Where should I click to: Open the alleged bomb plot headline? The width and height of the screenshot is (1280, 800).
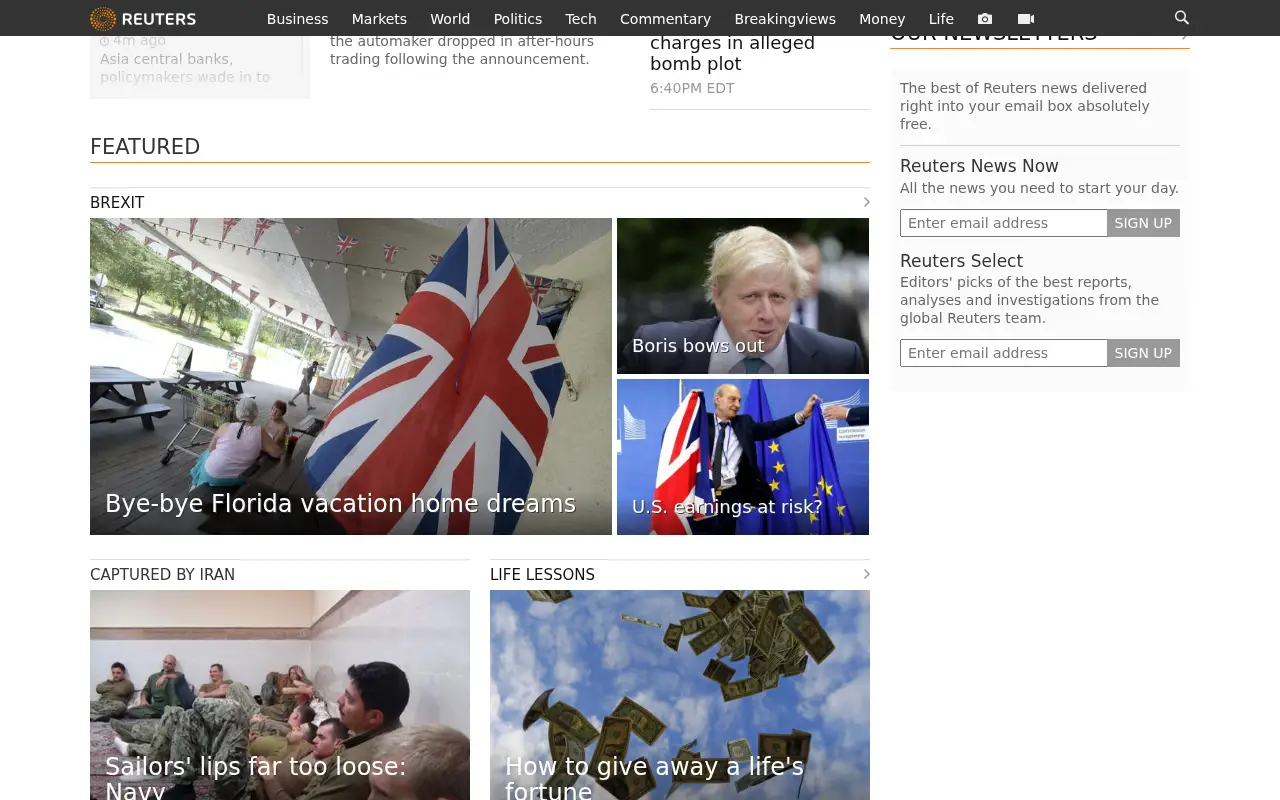732,54
